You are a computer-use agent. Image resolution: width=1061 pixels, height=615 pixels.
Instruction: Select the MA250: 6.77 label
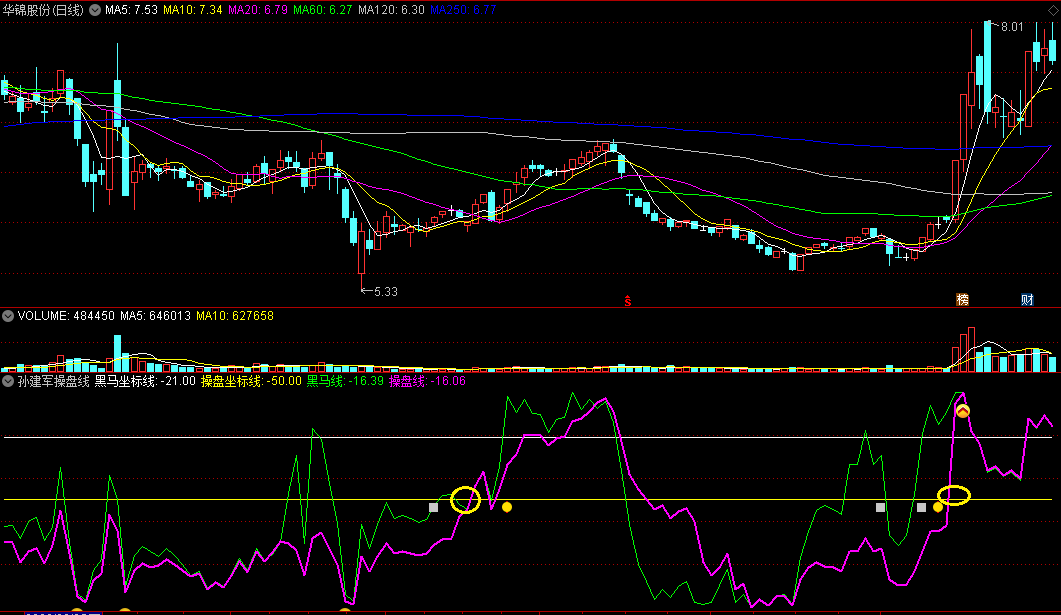click(x=464, y=10)
